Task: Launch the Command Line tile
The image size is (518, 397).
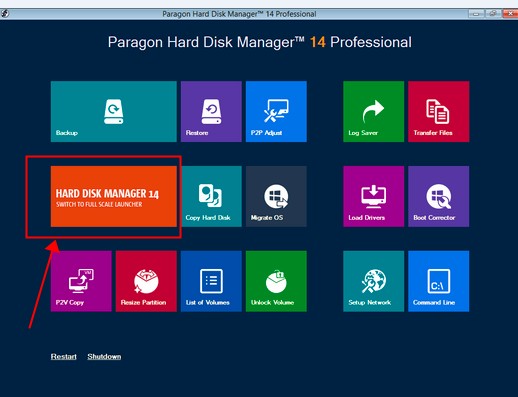Action: pyautogui.click(x=438, y=281)
